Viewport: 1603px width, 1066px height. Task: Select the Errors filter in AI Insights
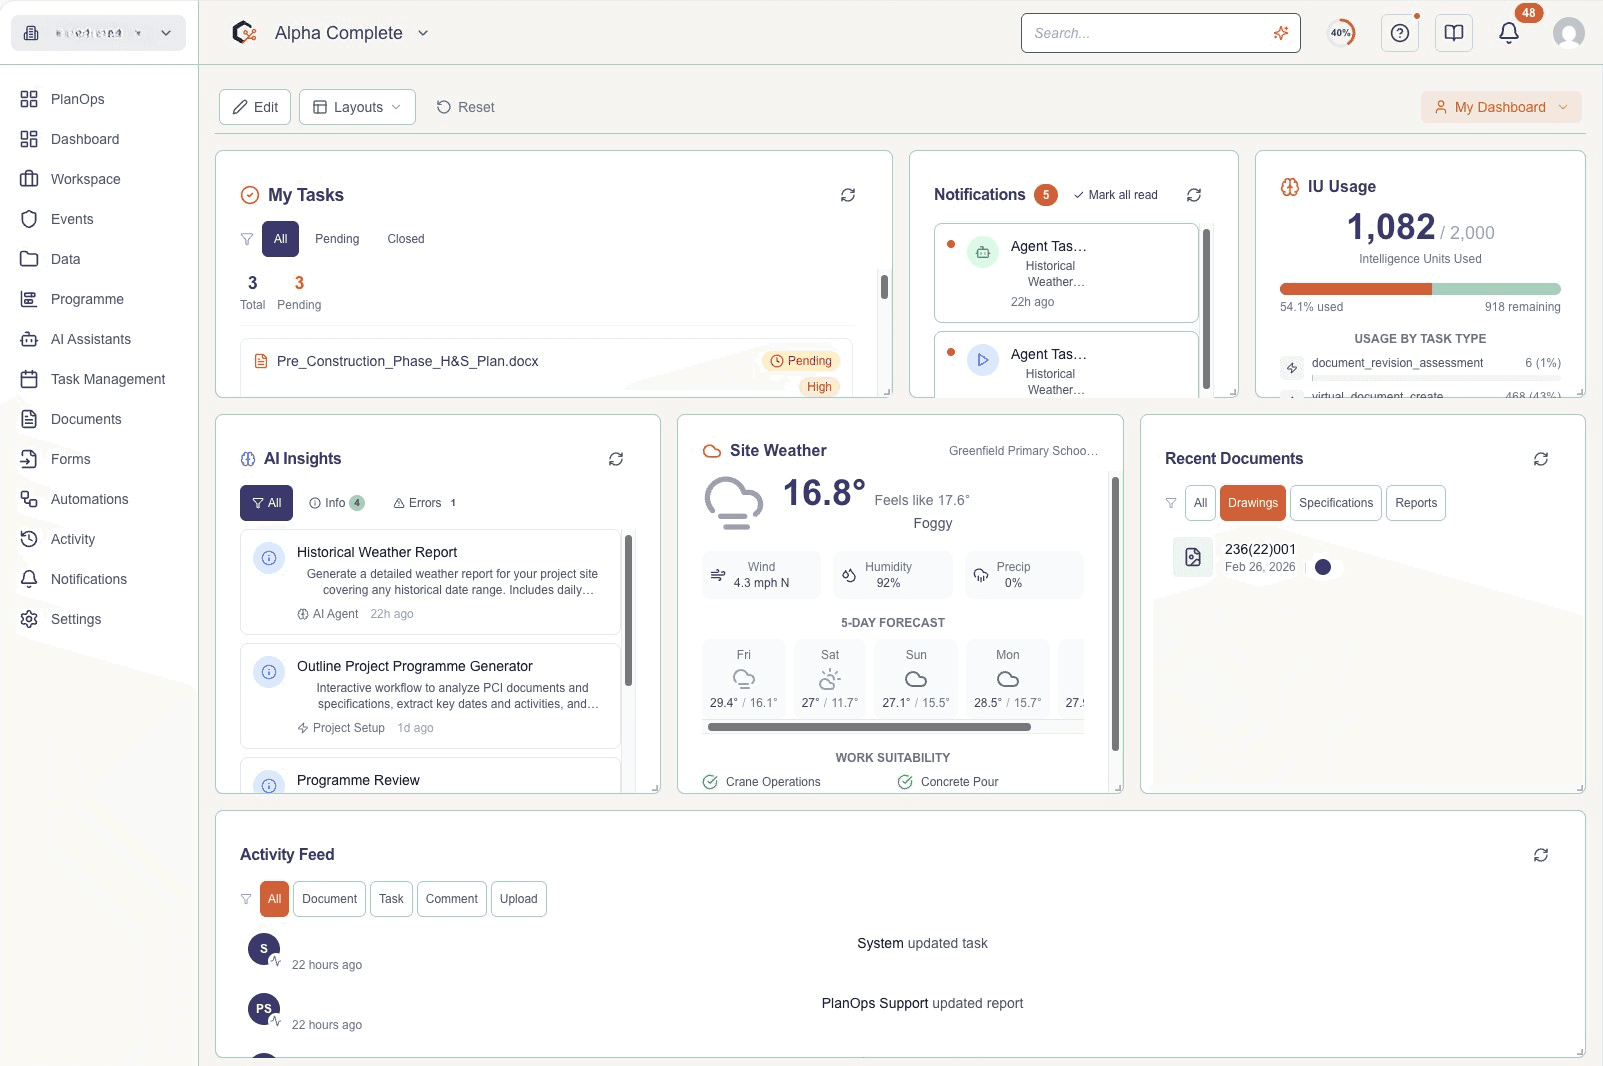coord(424,503)
